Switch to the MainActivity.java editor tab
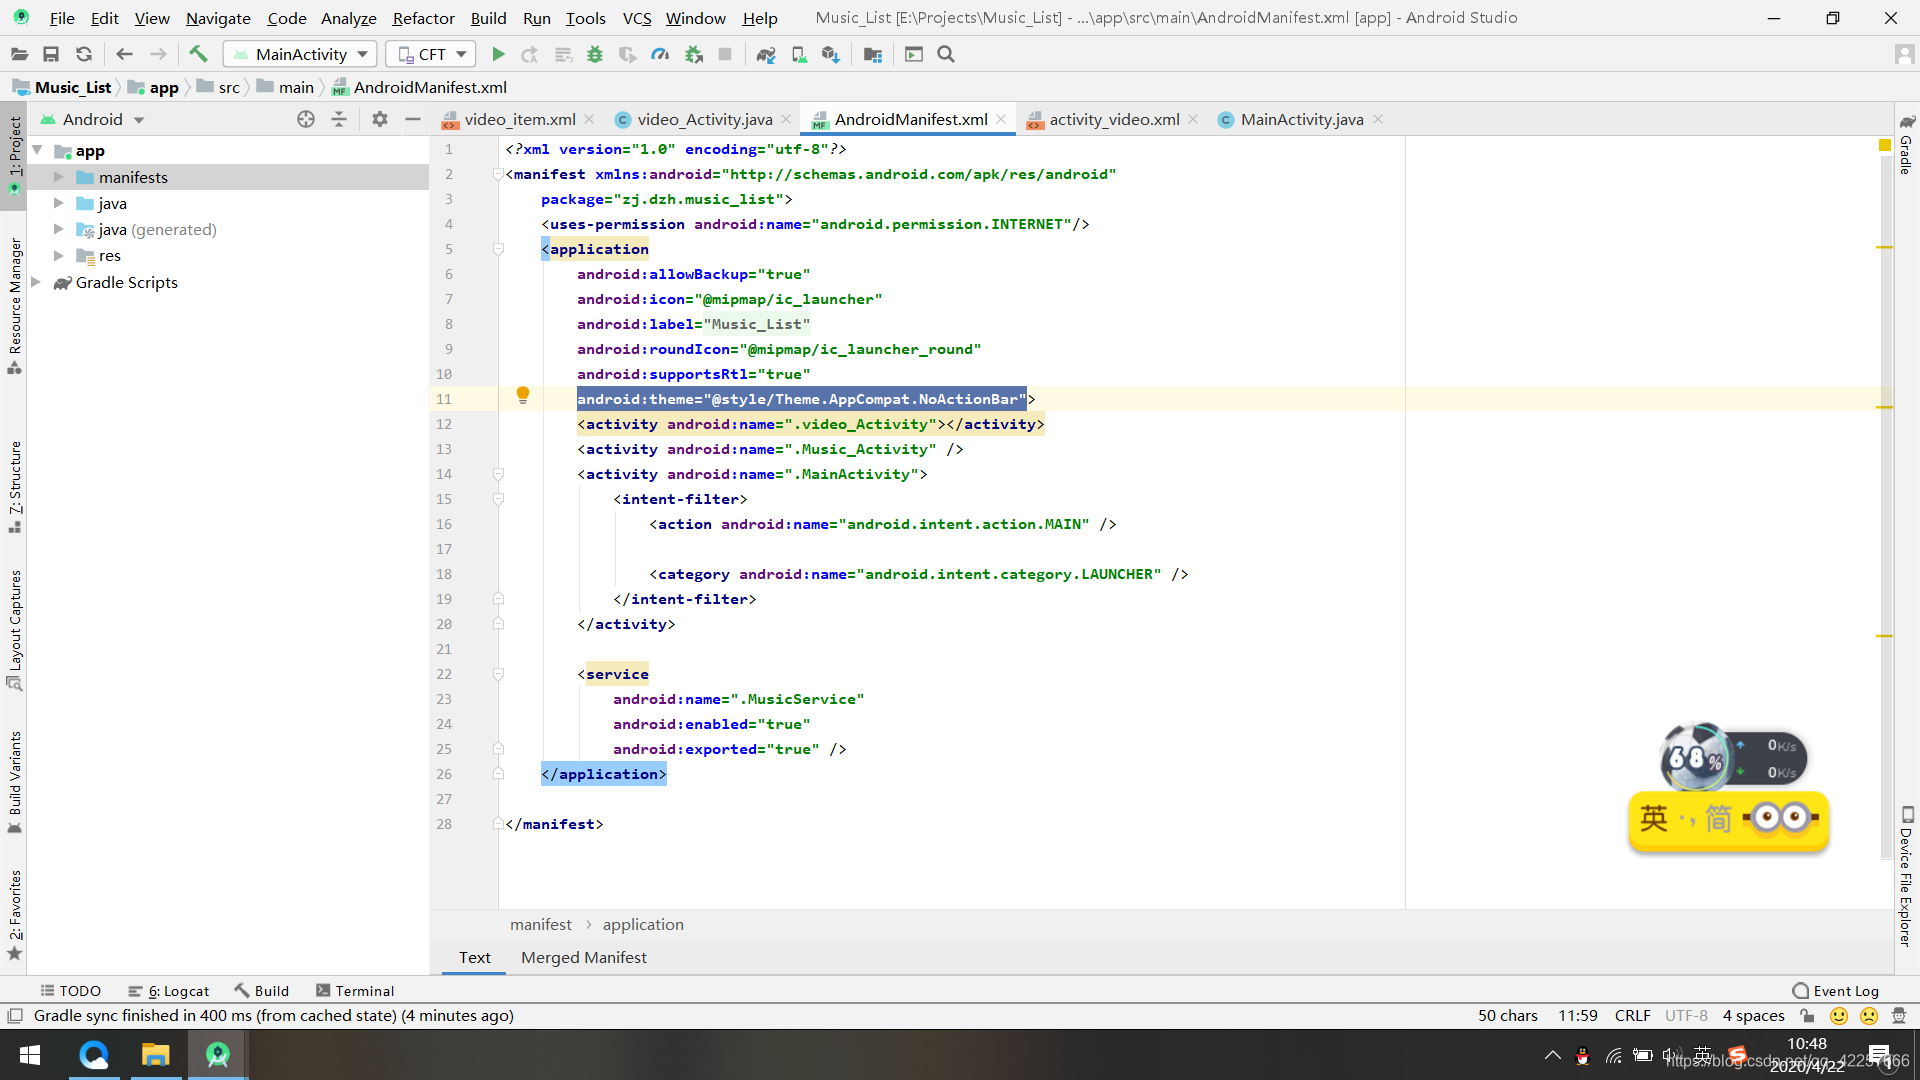1920x1080 pixels. click(x=1301, y=119)
